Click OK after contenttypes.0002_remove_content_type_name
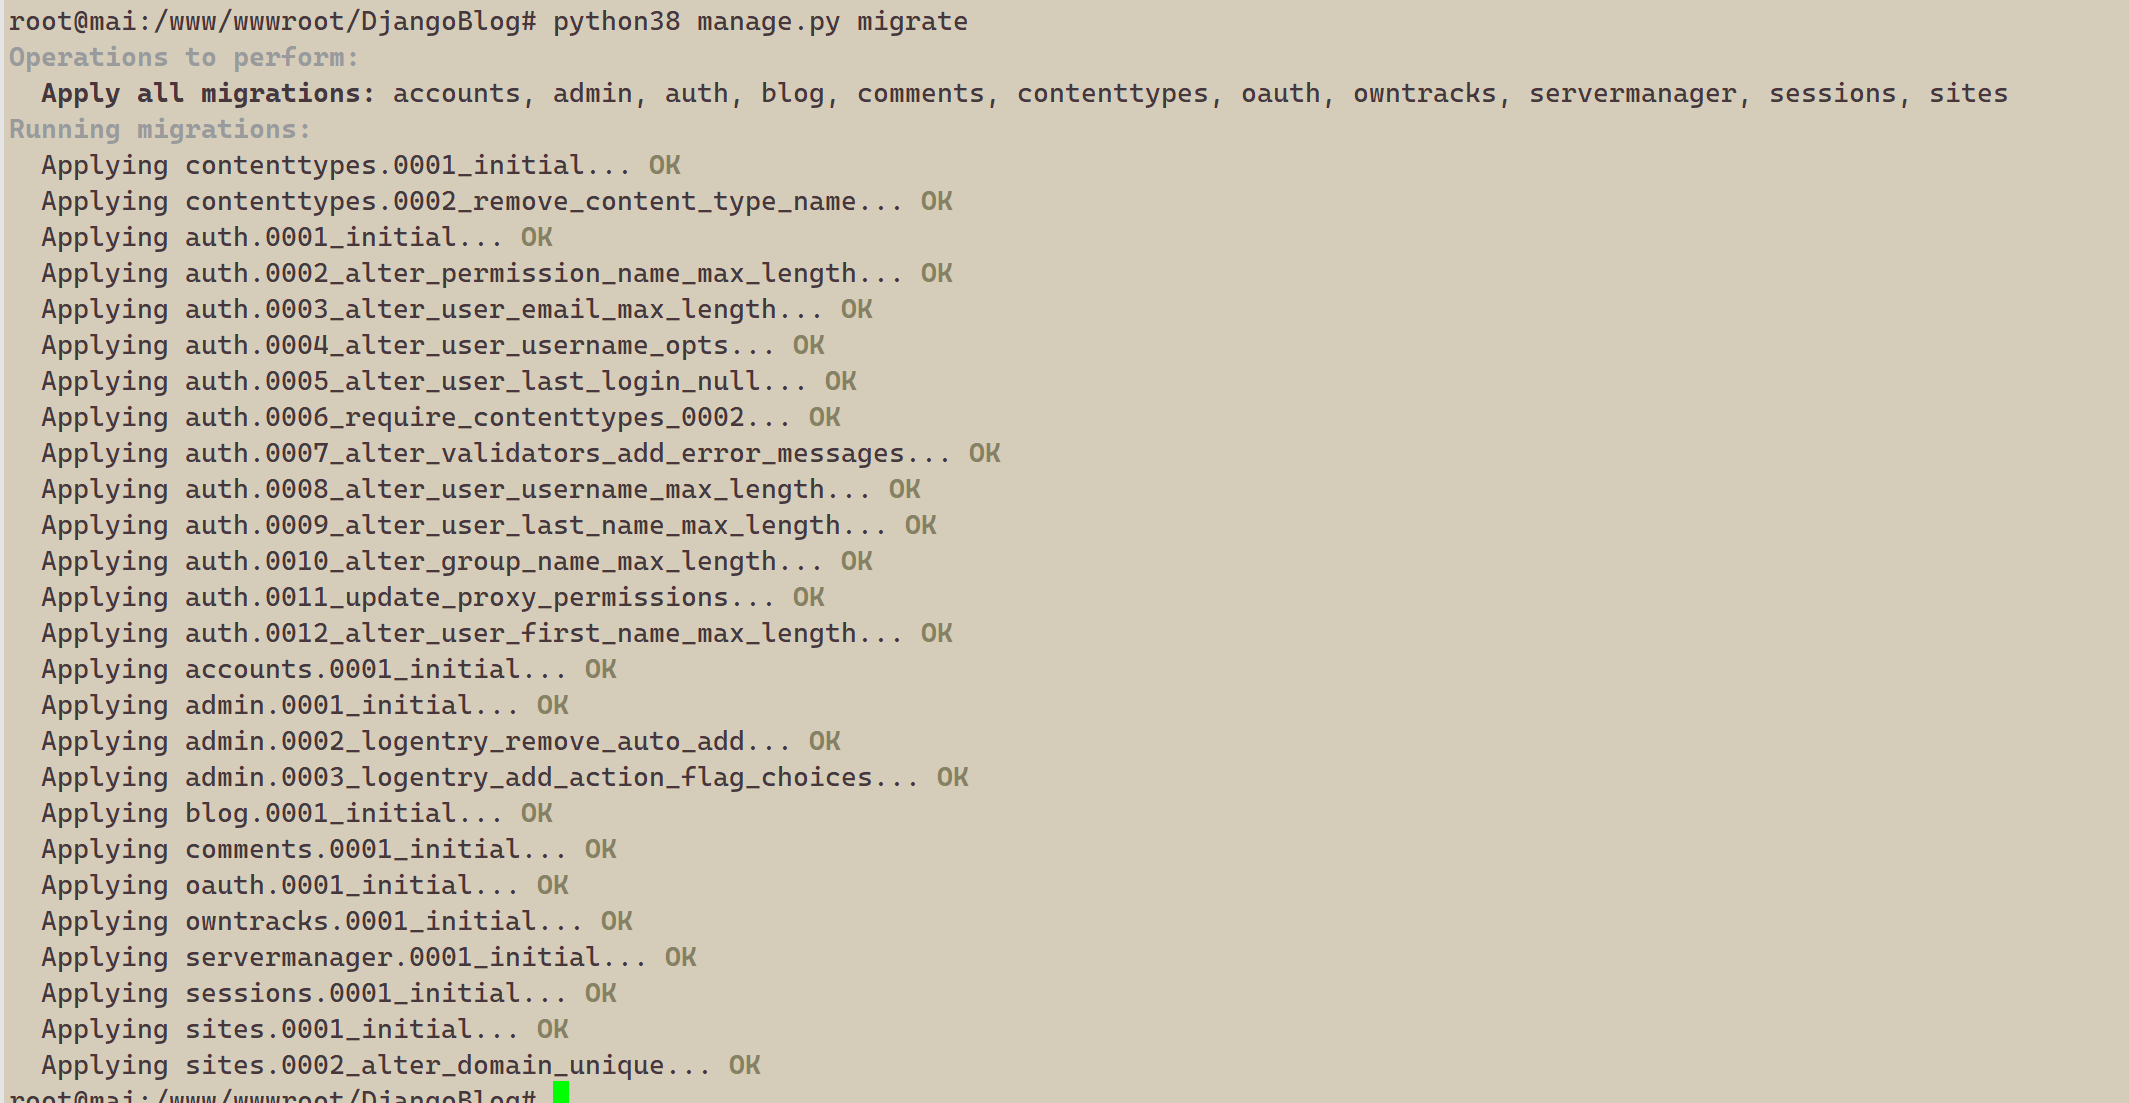Viewport: 2129px width, 1103px height. (936, 202)
